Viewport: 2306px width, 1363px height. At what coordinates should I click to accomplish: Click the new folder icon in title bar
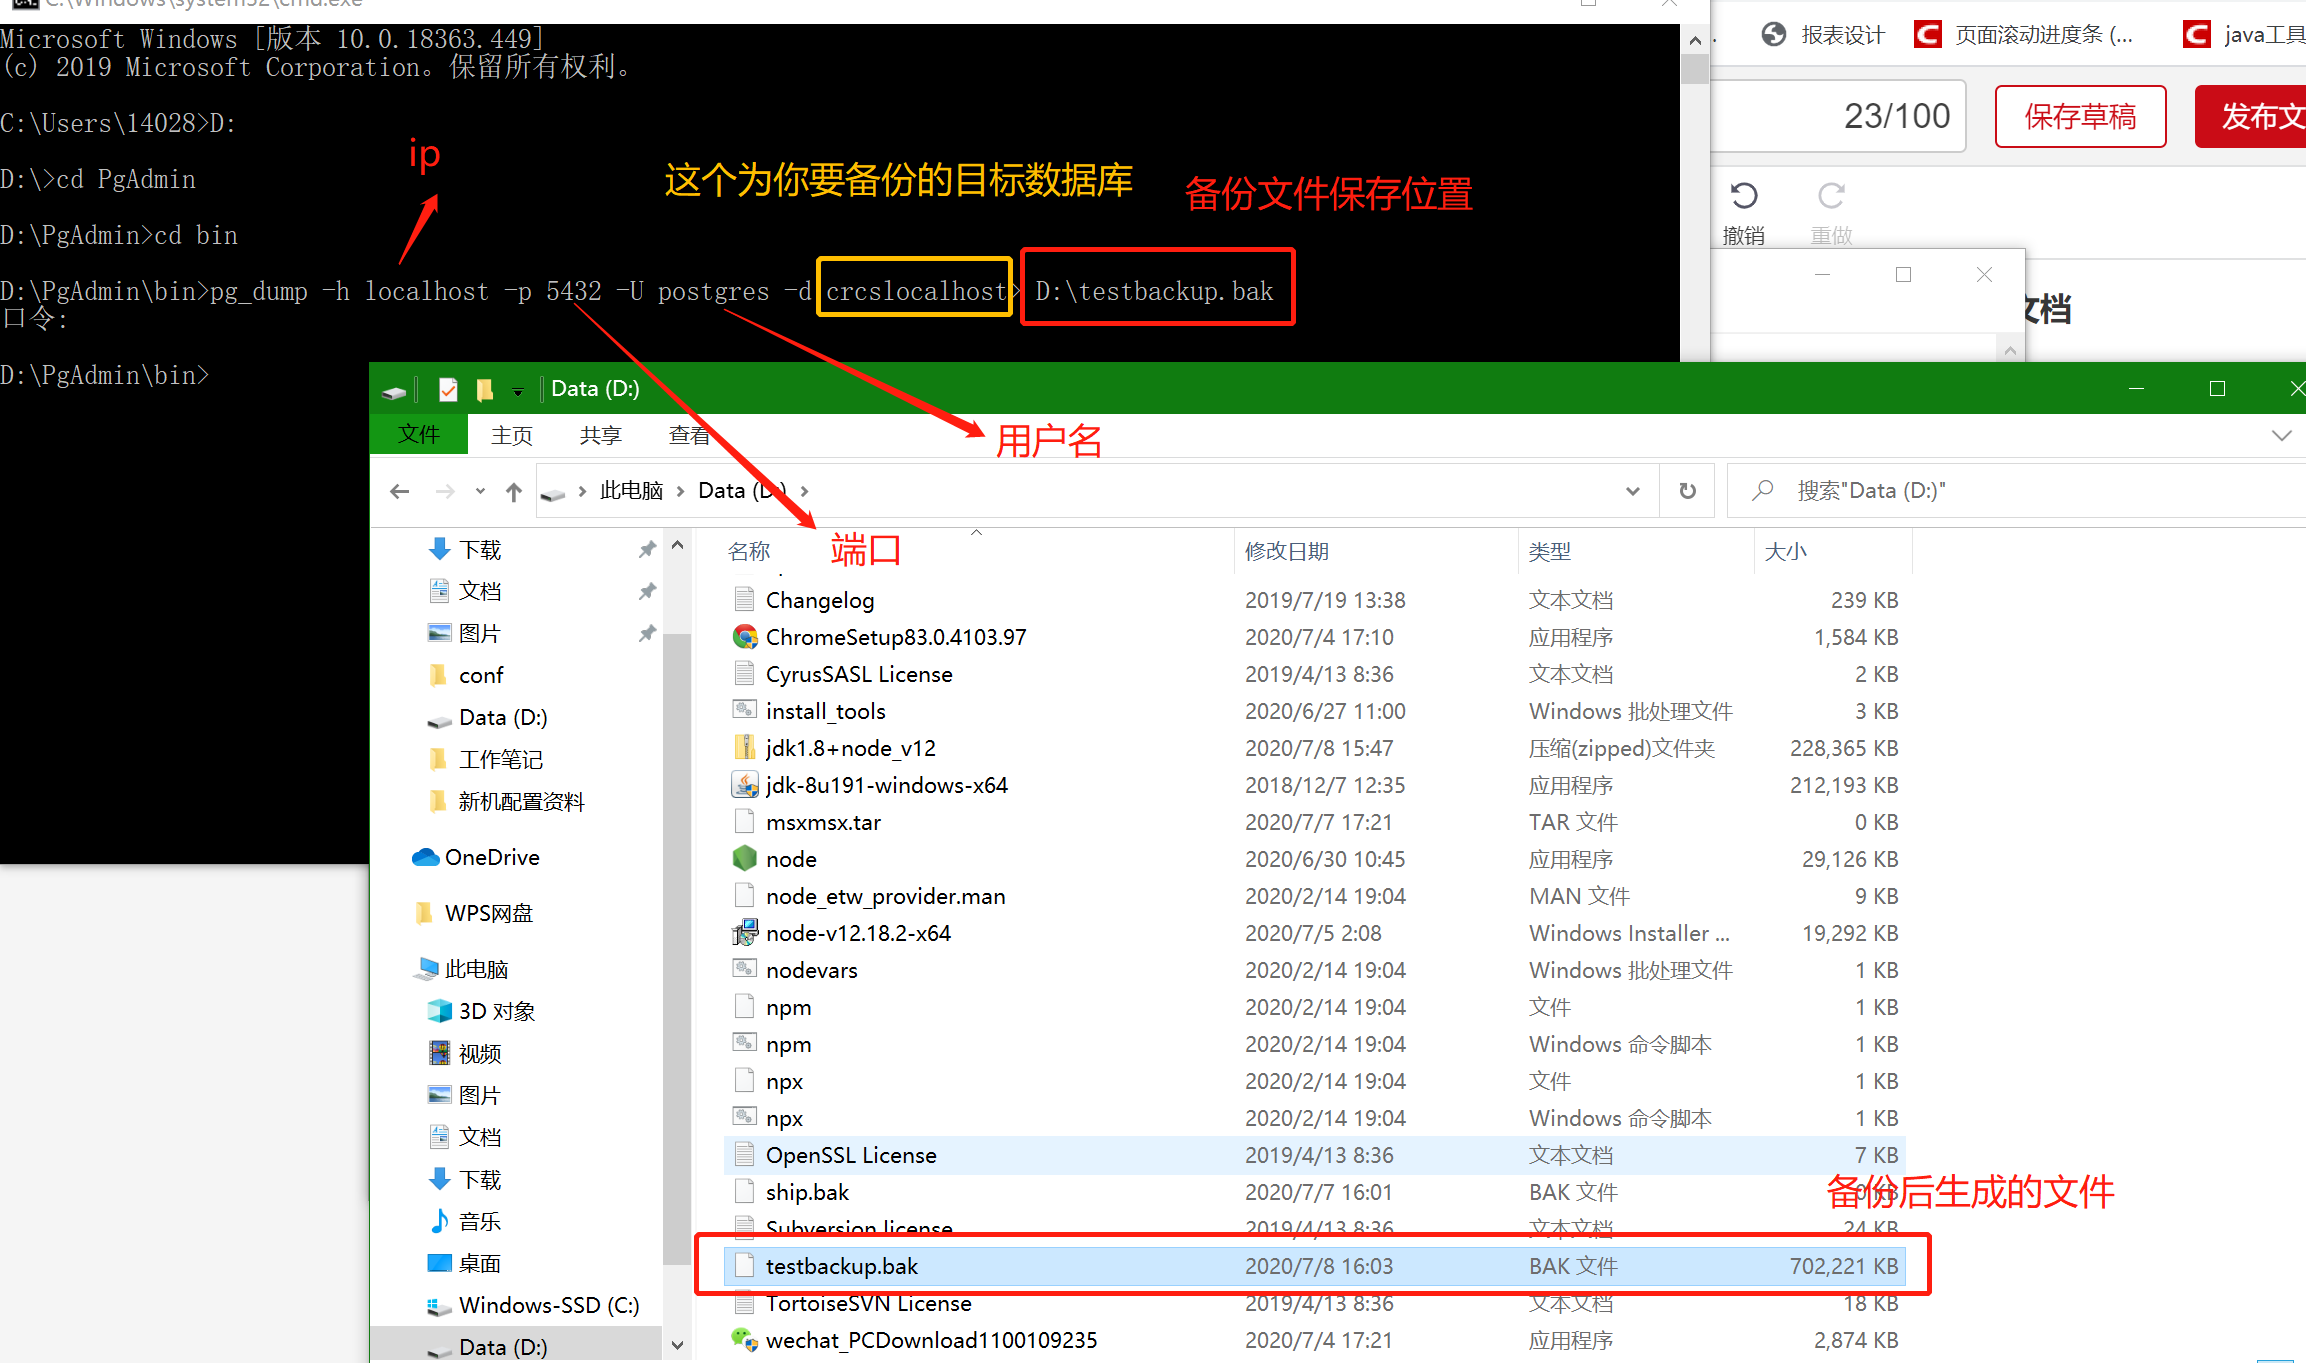pos(485,389)
